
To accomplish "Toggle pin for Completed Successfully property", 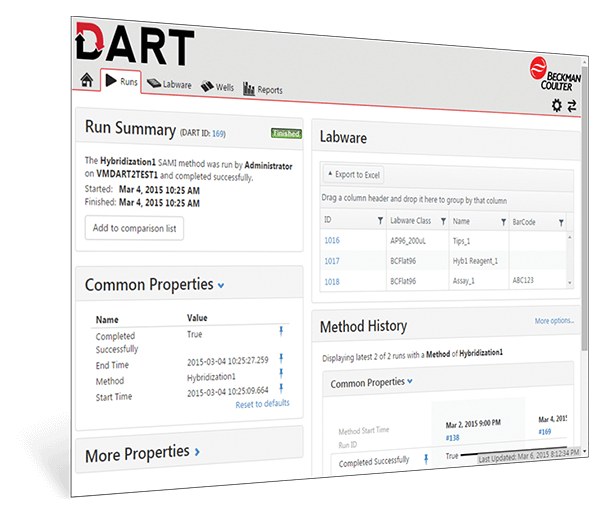I will click(281, 331).
